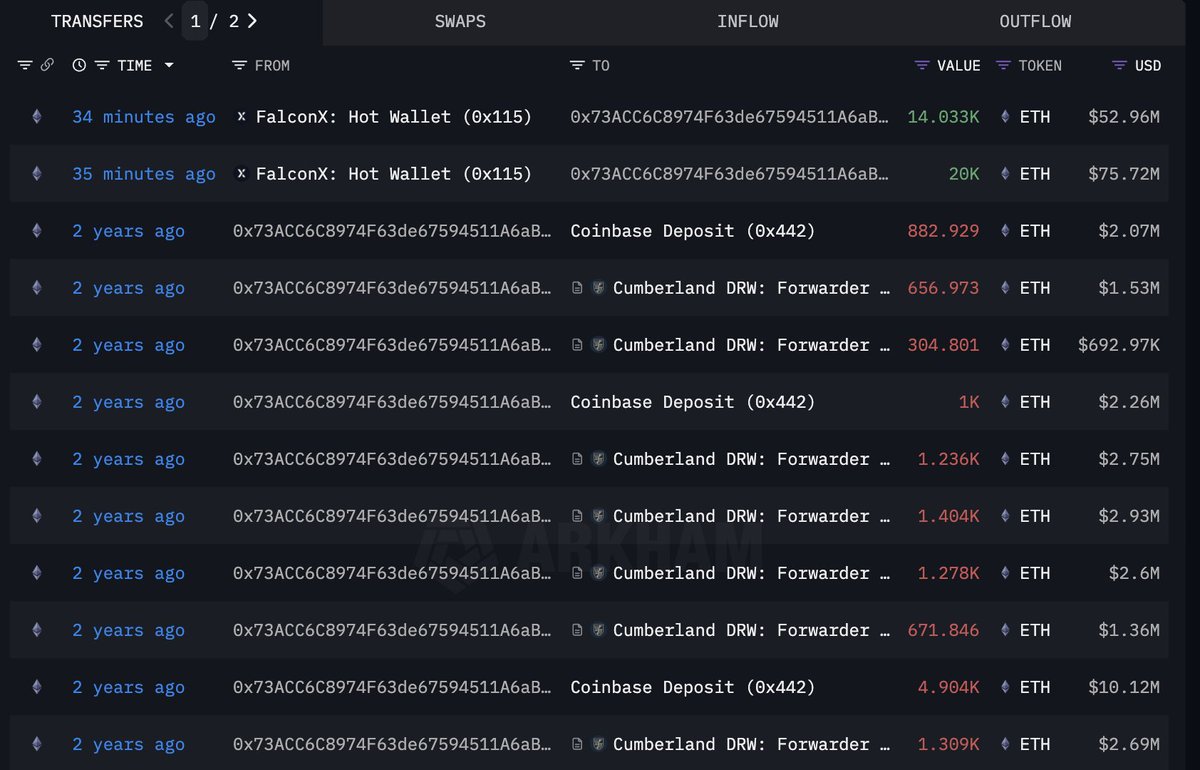Open chain filter icon in header
Screen dimensions: 1200x770
coord(25,65)
